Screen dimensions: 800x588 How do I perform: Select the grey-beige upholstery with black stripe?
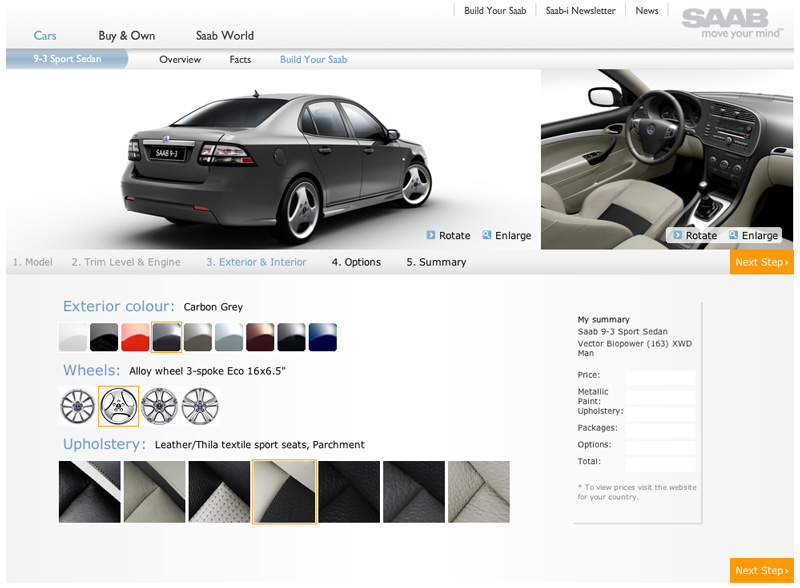(x=155, y=492)
